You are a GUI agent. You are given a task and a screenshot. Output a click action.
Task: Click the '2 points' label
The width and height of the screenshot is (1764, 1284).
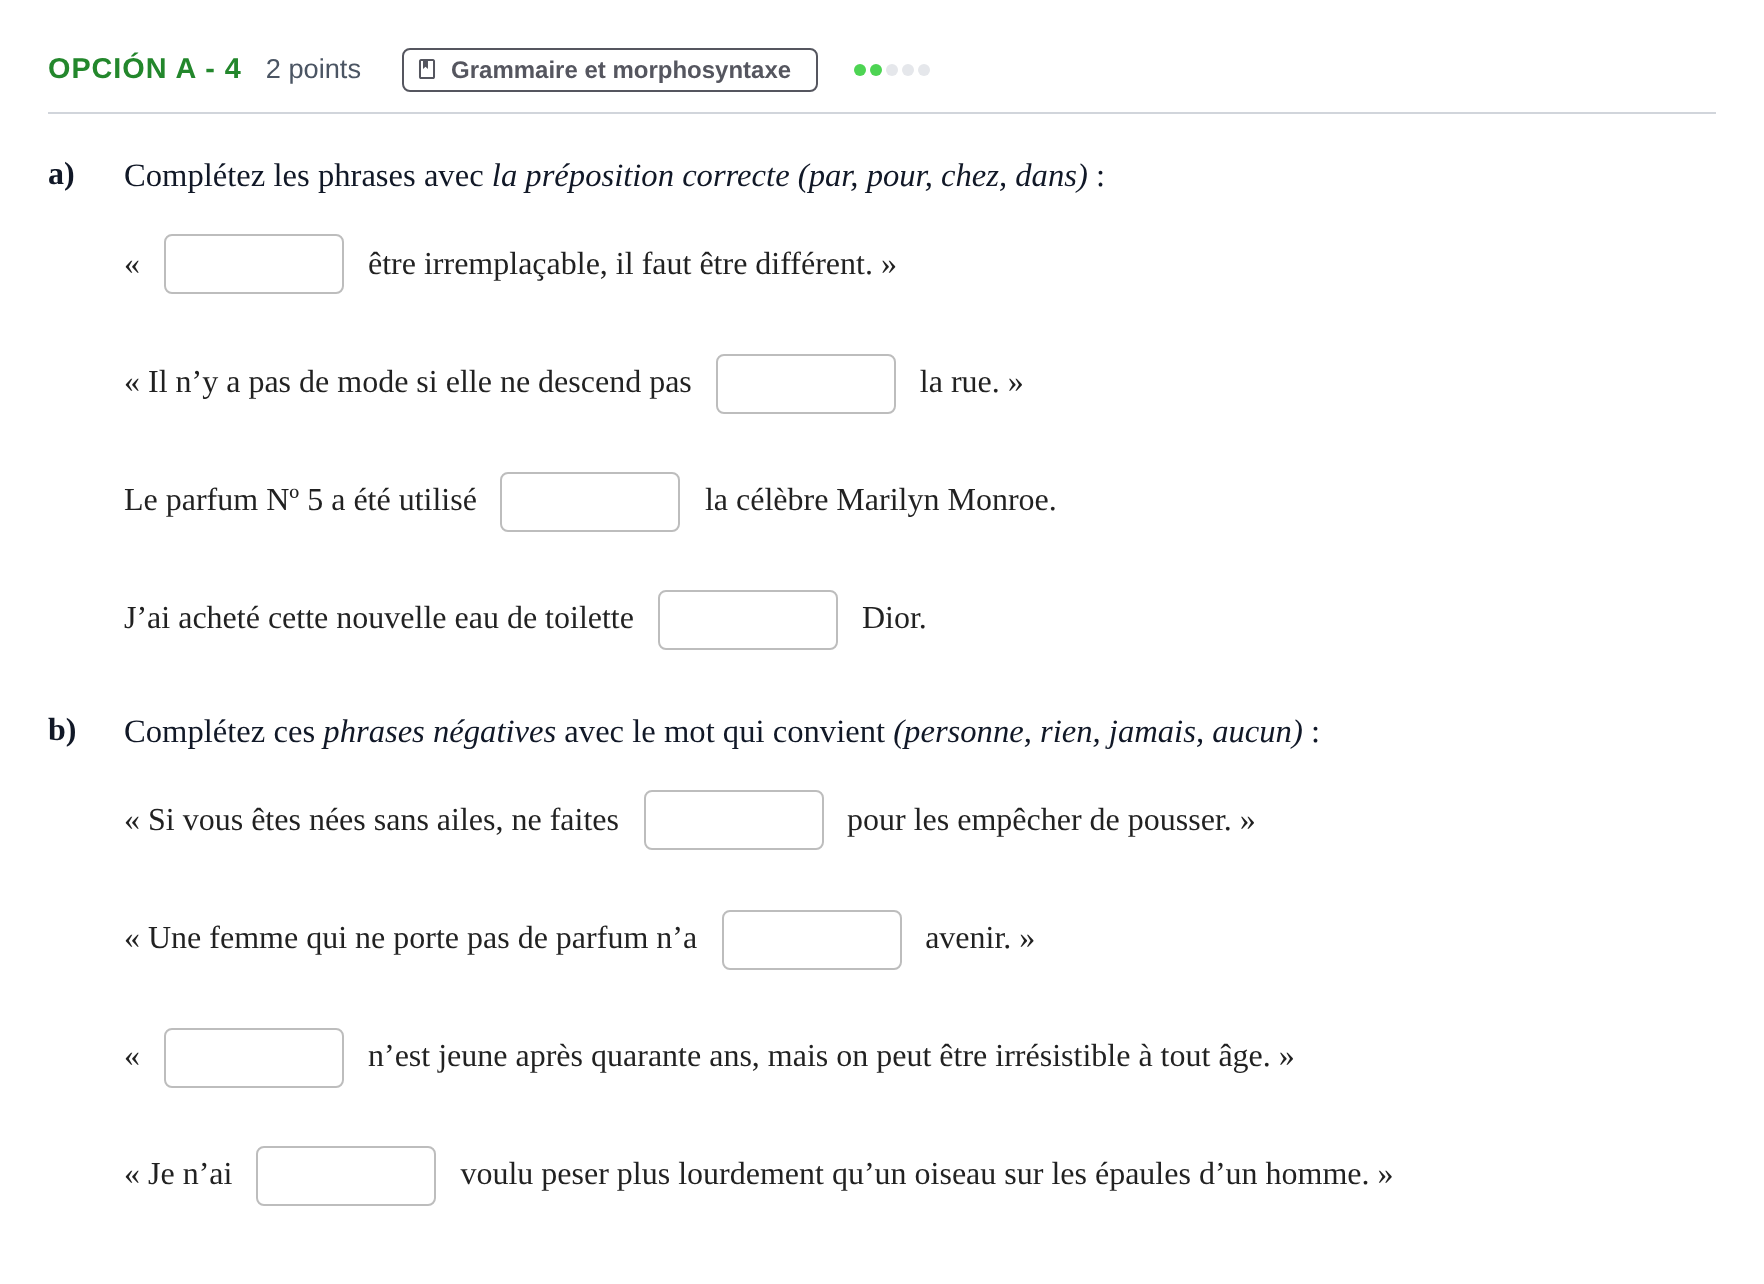point(313,69)
